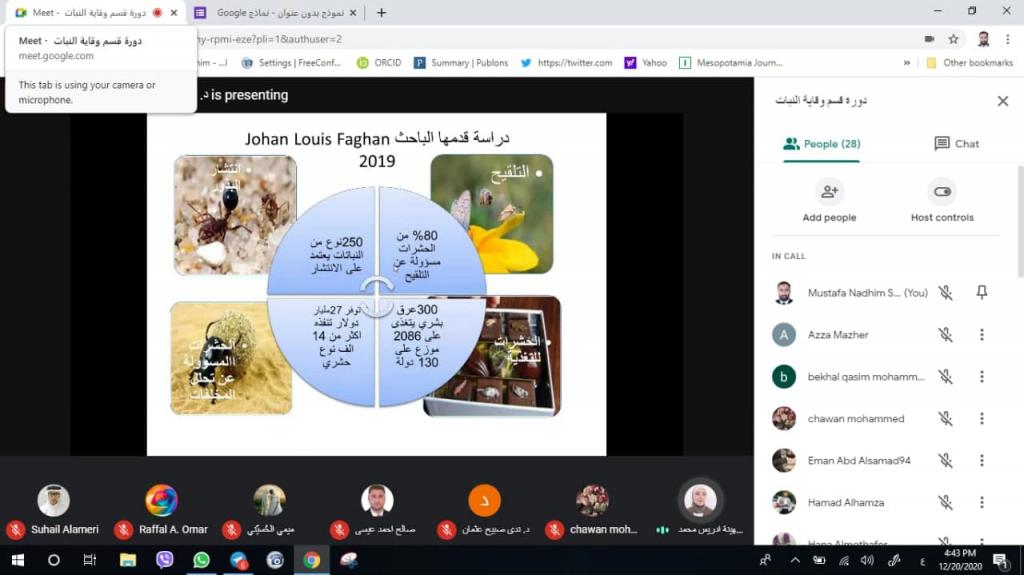1024x575 pixels.
Task: Open more options for Eman Abd Alsamad94
Action: (982, 461)
